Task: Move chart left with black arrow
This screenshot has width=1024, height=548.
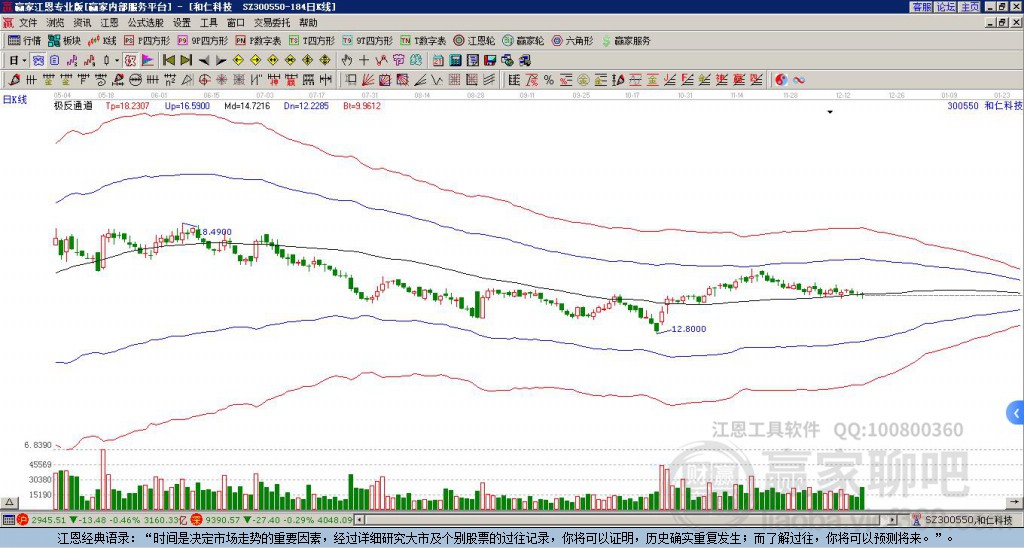Action: [x=204, y=61]
